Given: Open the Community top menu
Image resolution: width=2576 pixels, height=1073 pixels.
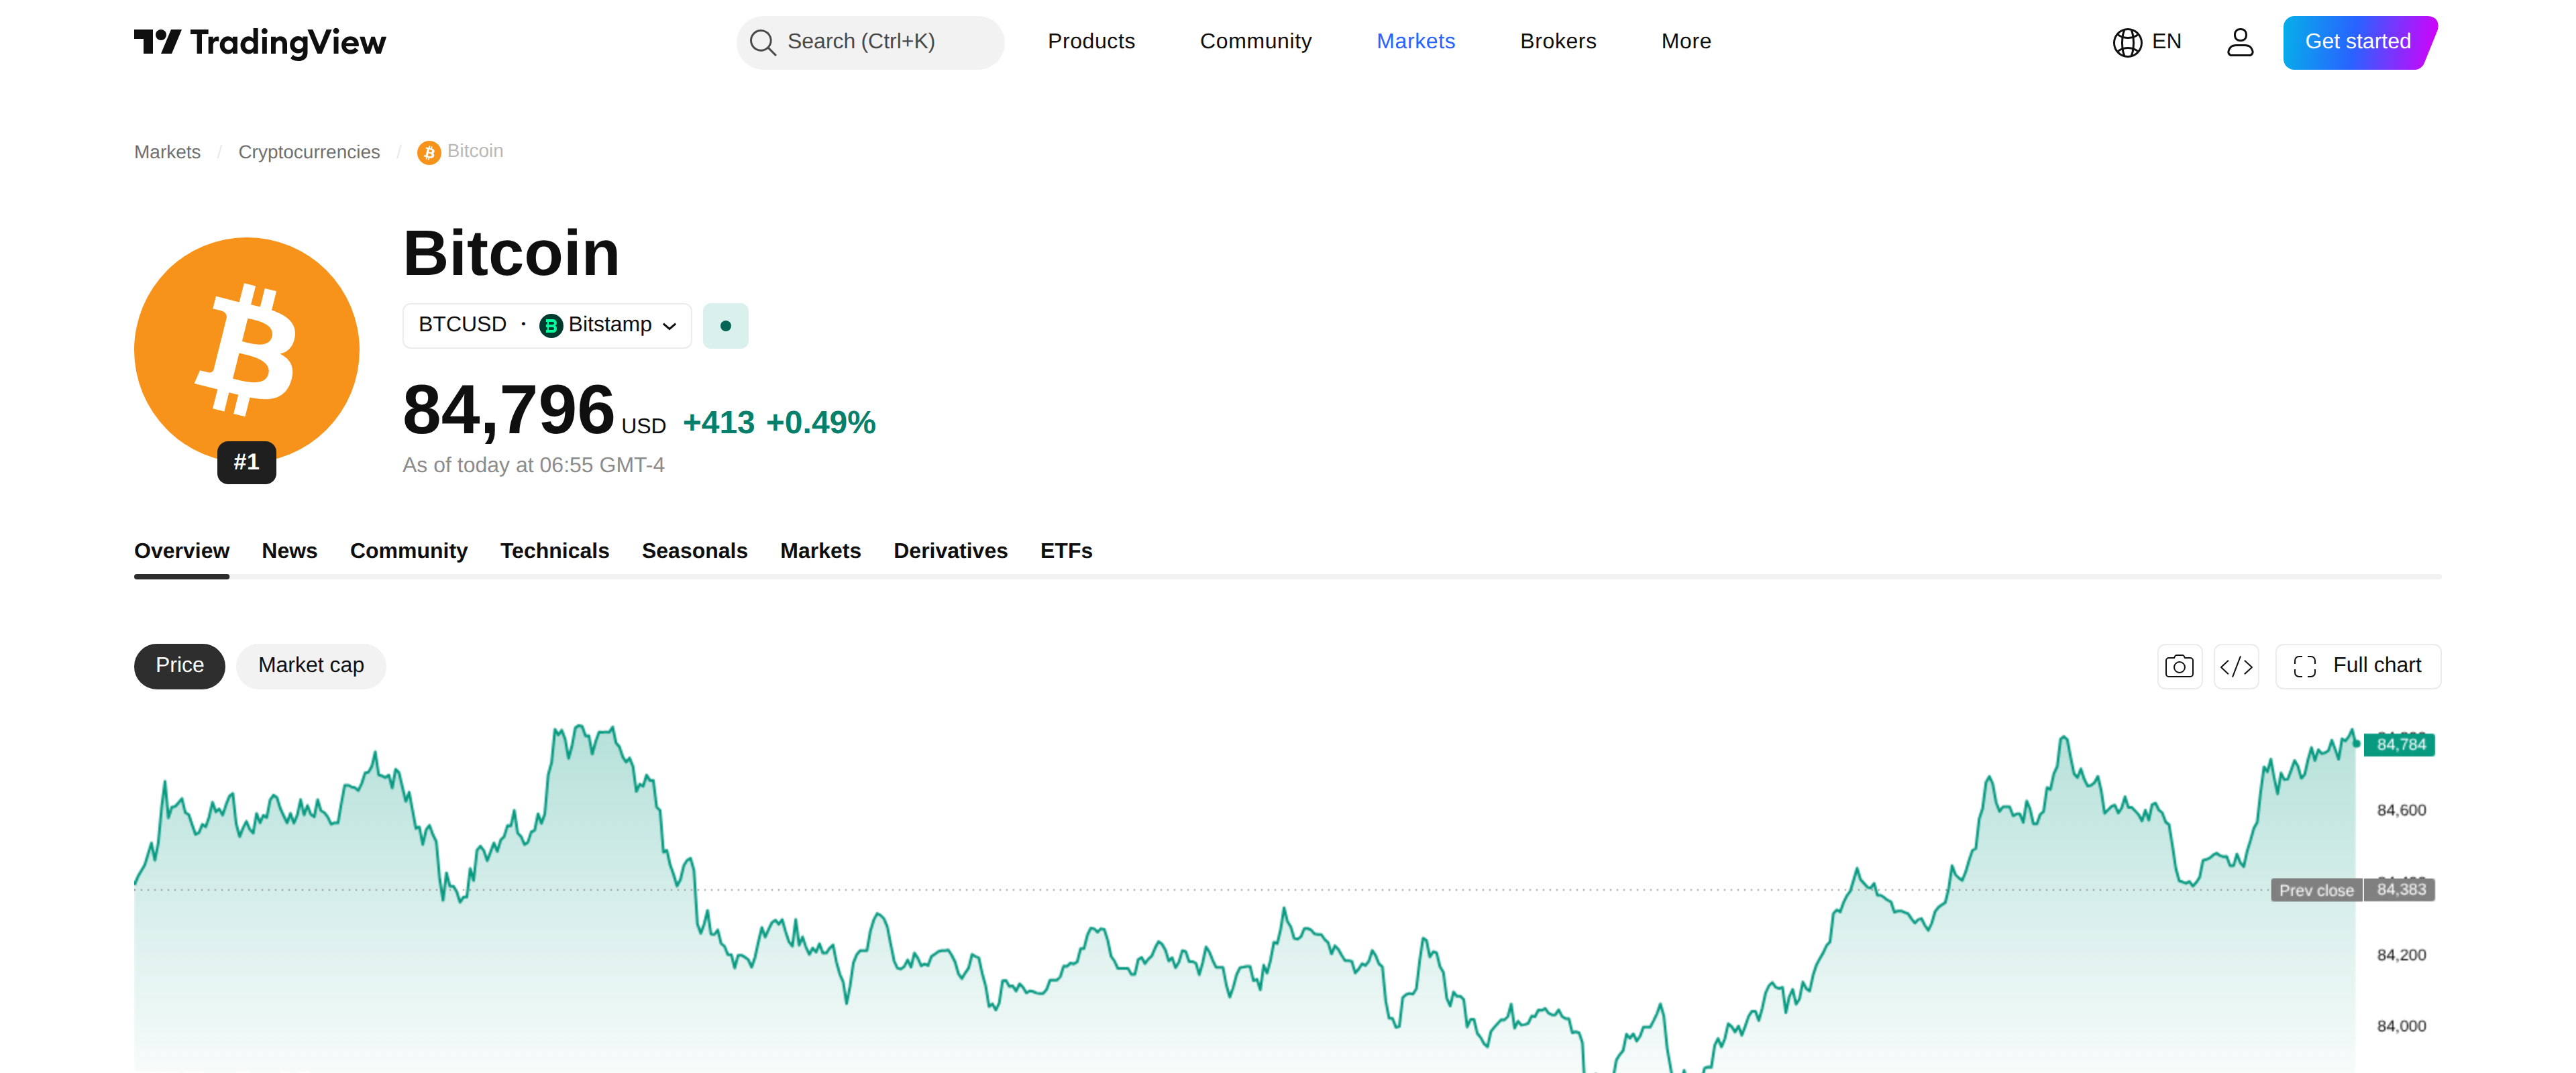Looking at the screenshot, I should click(x=1255, y=42).
